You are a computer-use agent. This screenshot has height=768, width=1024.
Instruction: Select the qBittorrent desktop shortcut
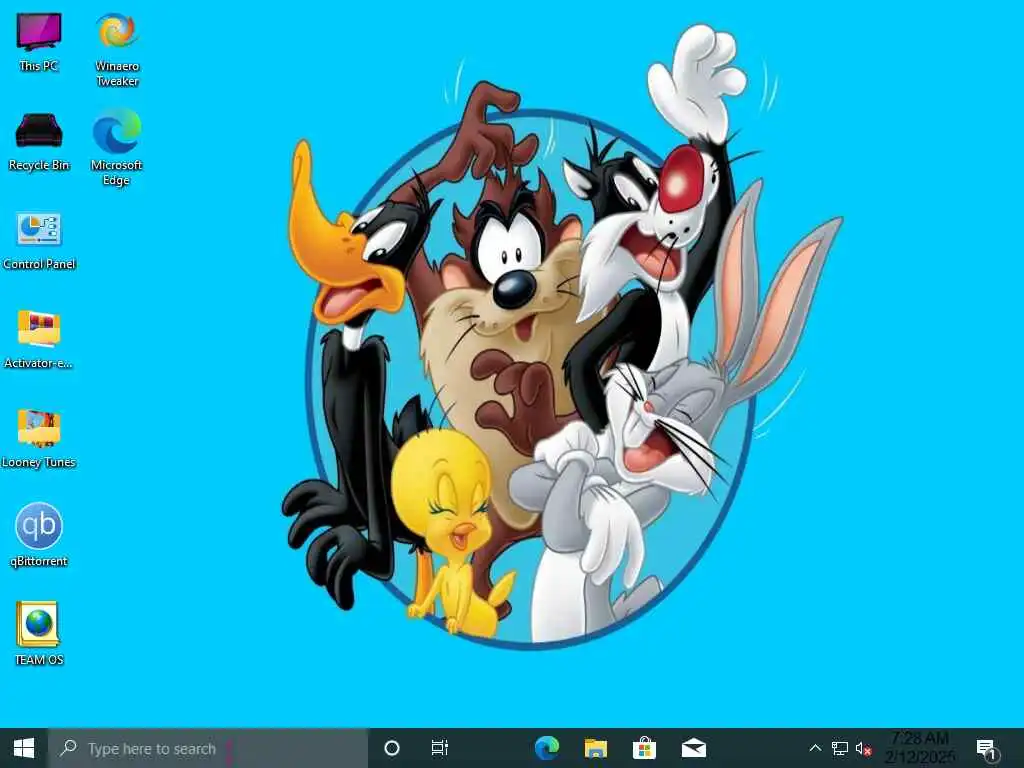click(39, 534)
